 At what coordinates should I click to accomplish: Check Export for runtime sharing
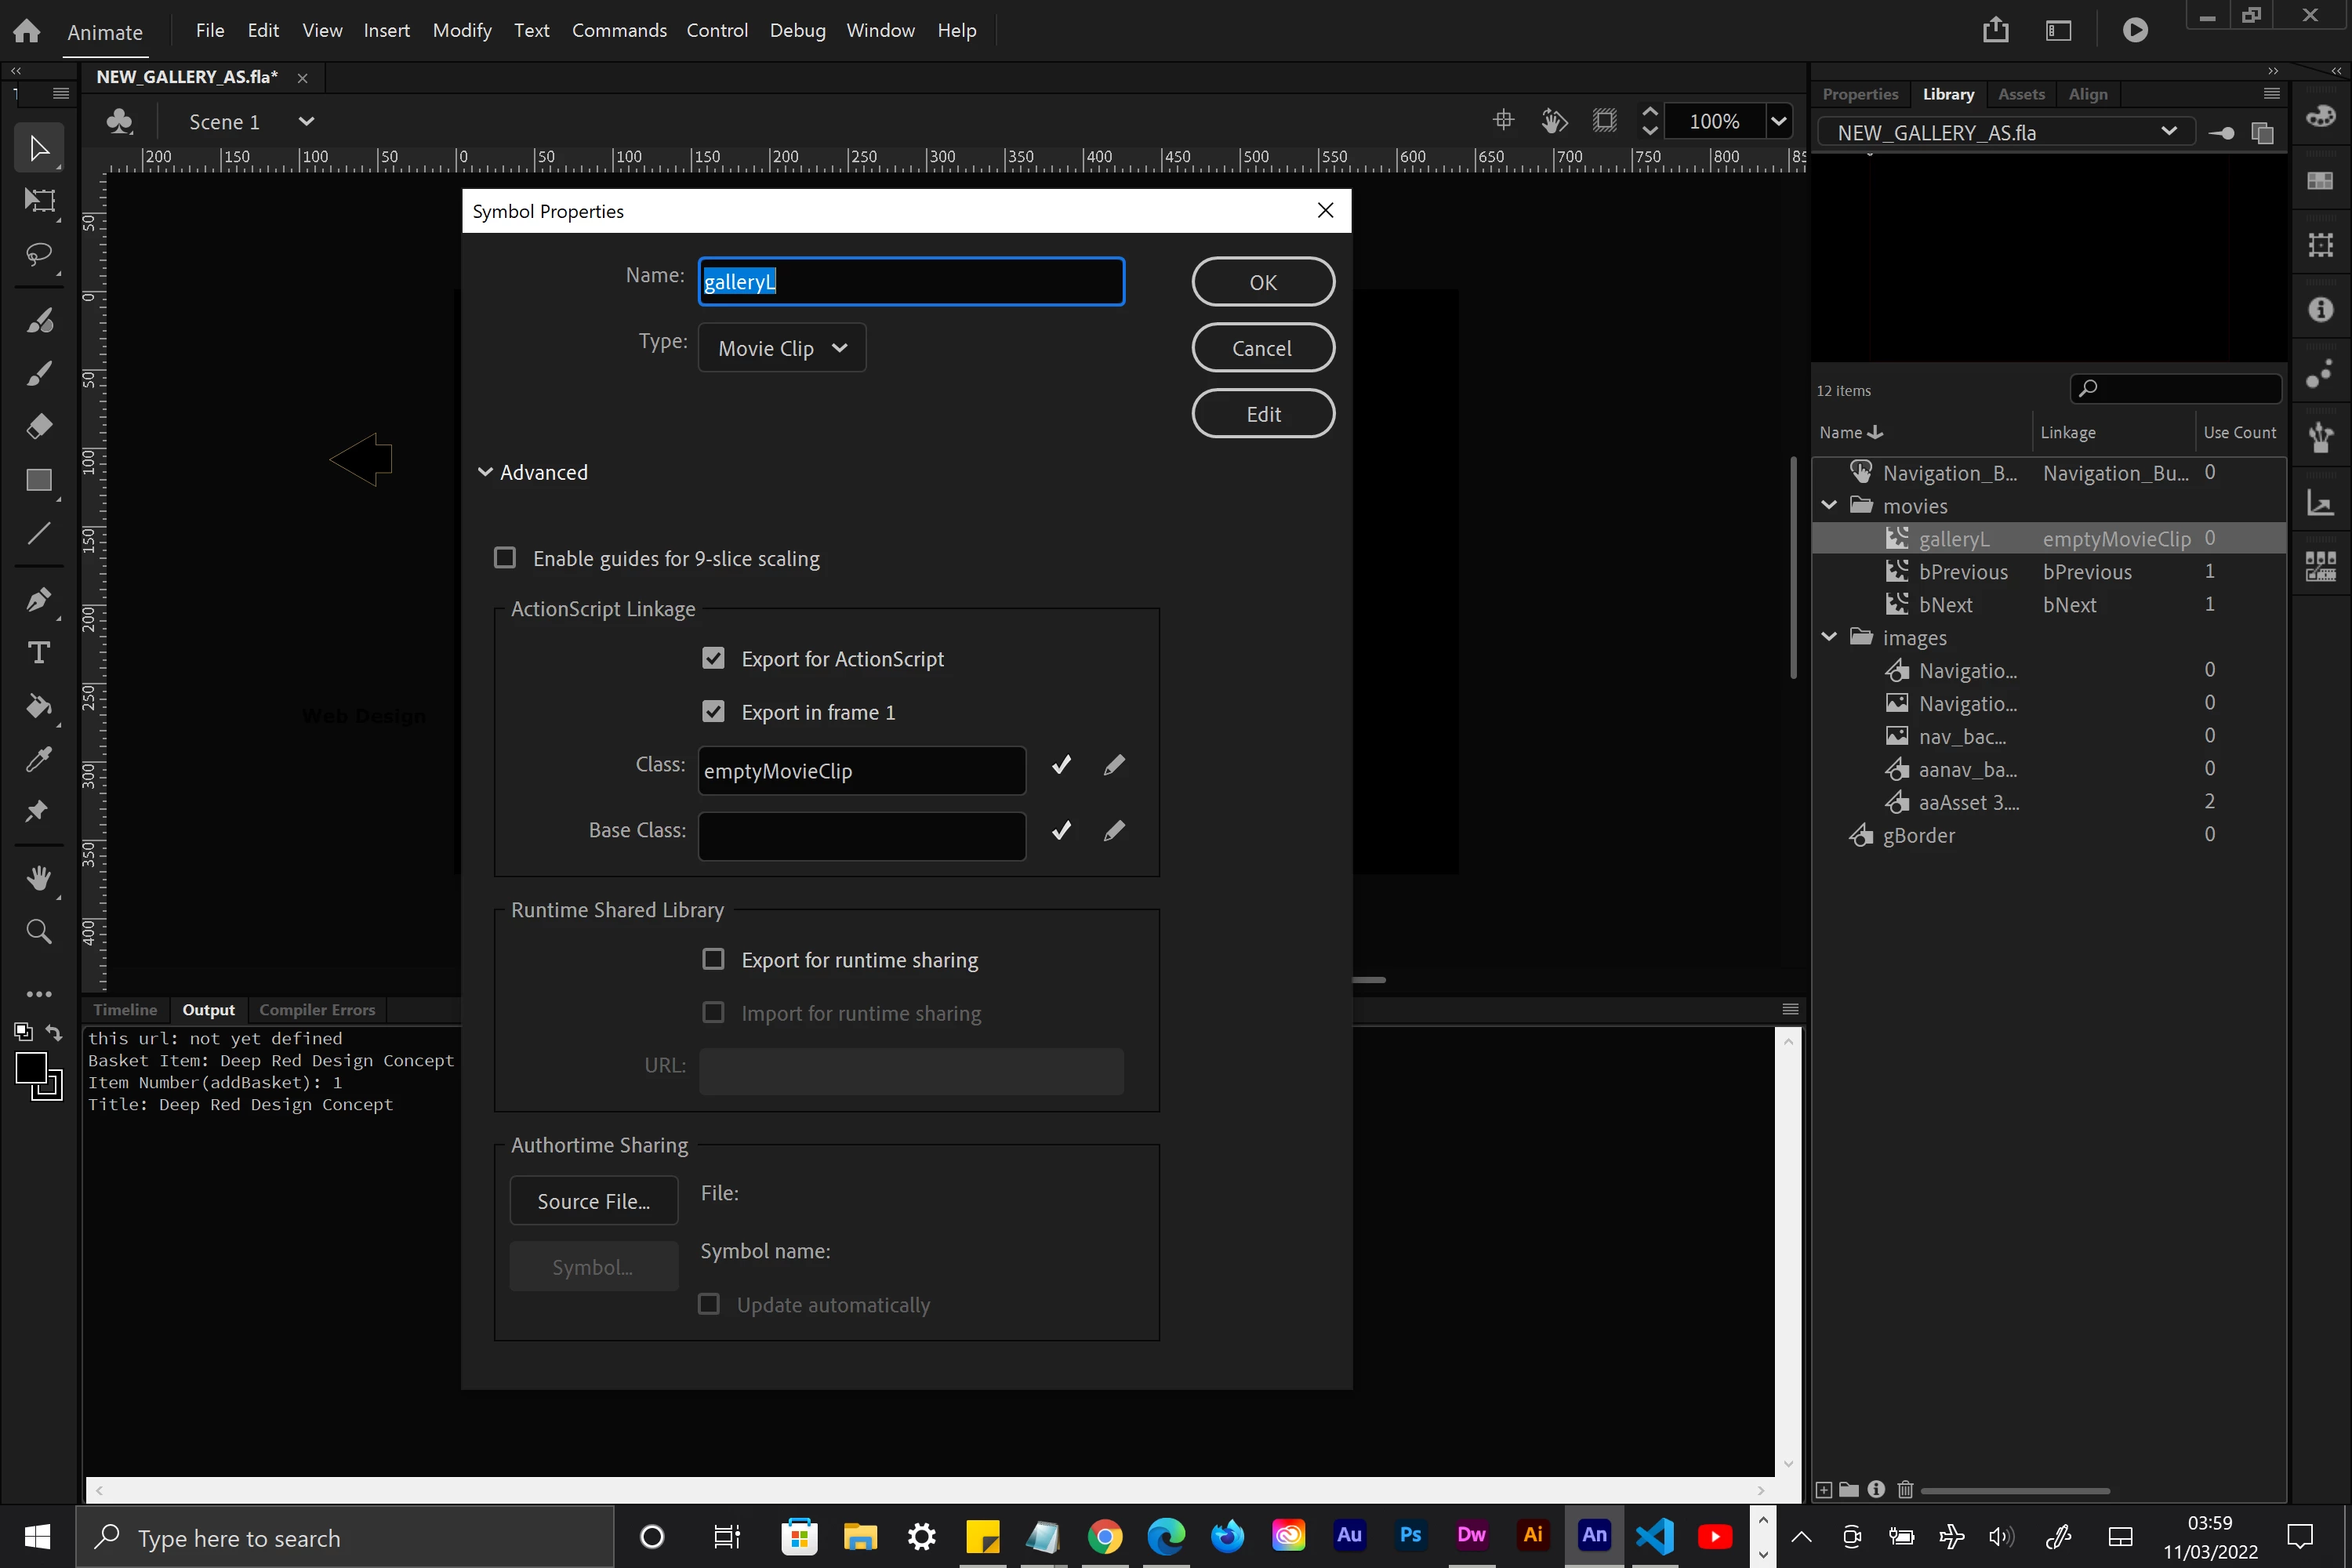click(713, 959)
